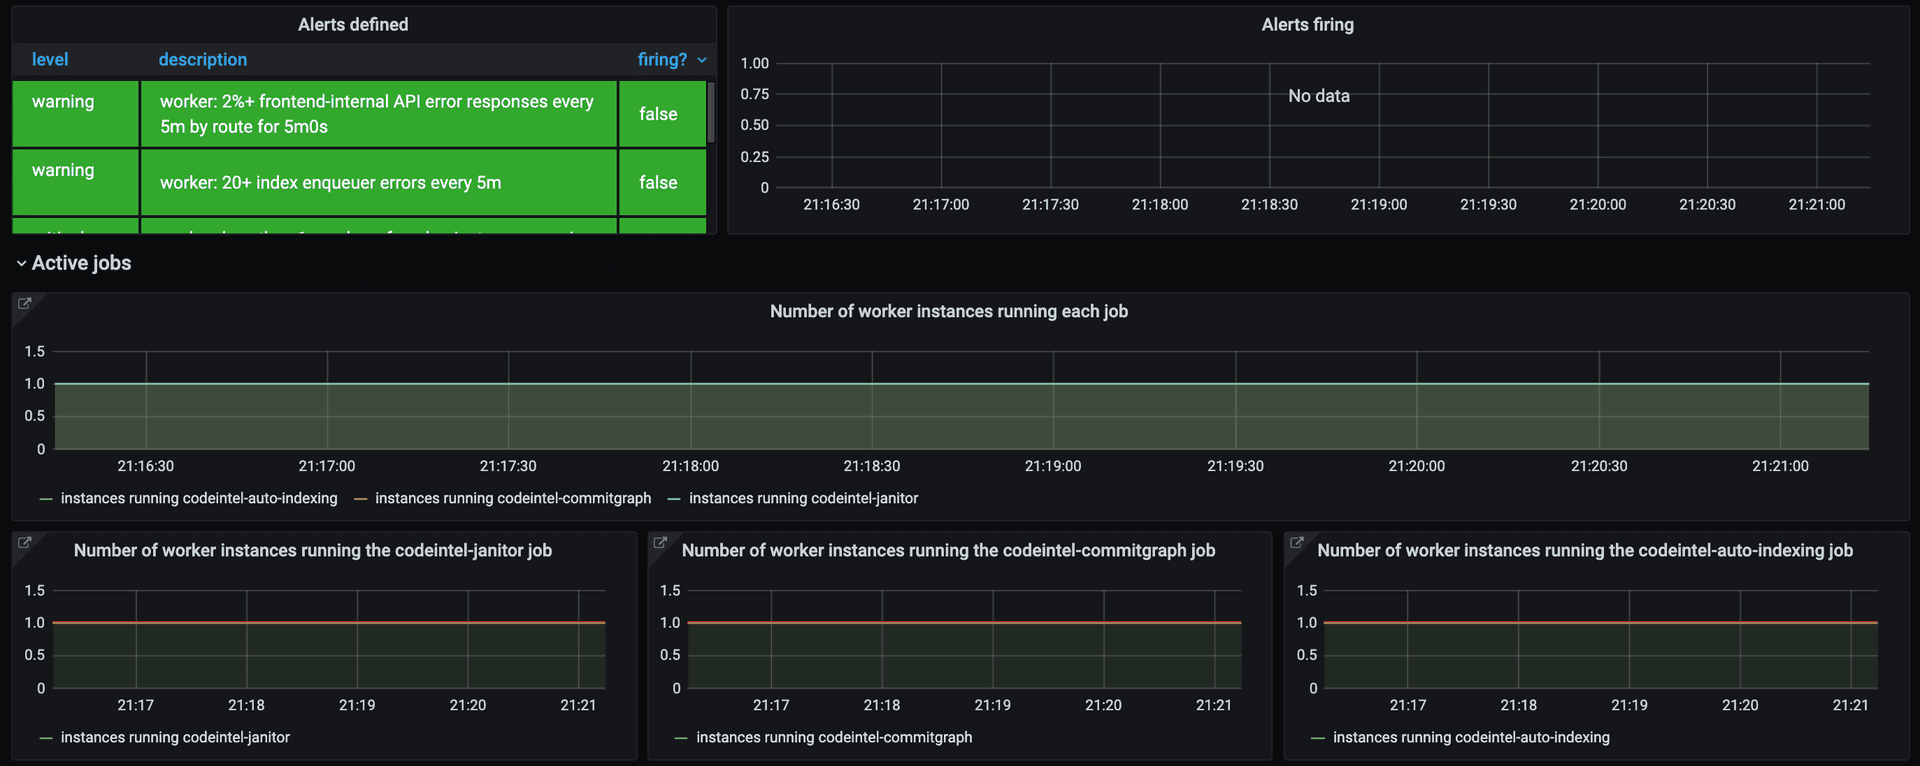Sort the alerts table by the description column

pyautogui.click(x=203, y=60)
